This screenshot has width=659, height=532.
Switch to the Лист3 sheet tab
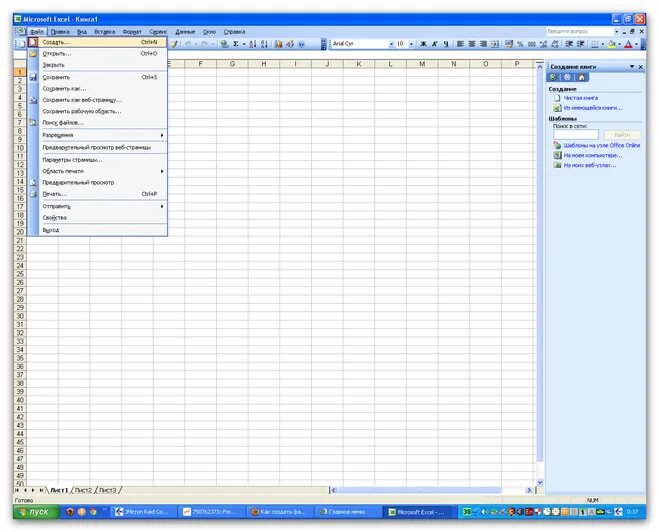(108, 490)
